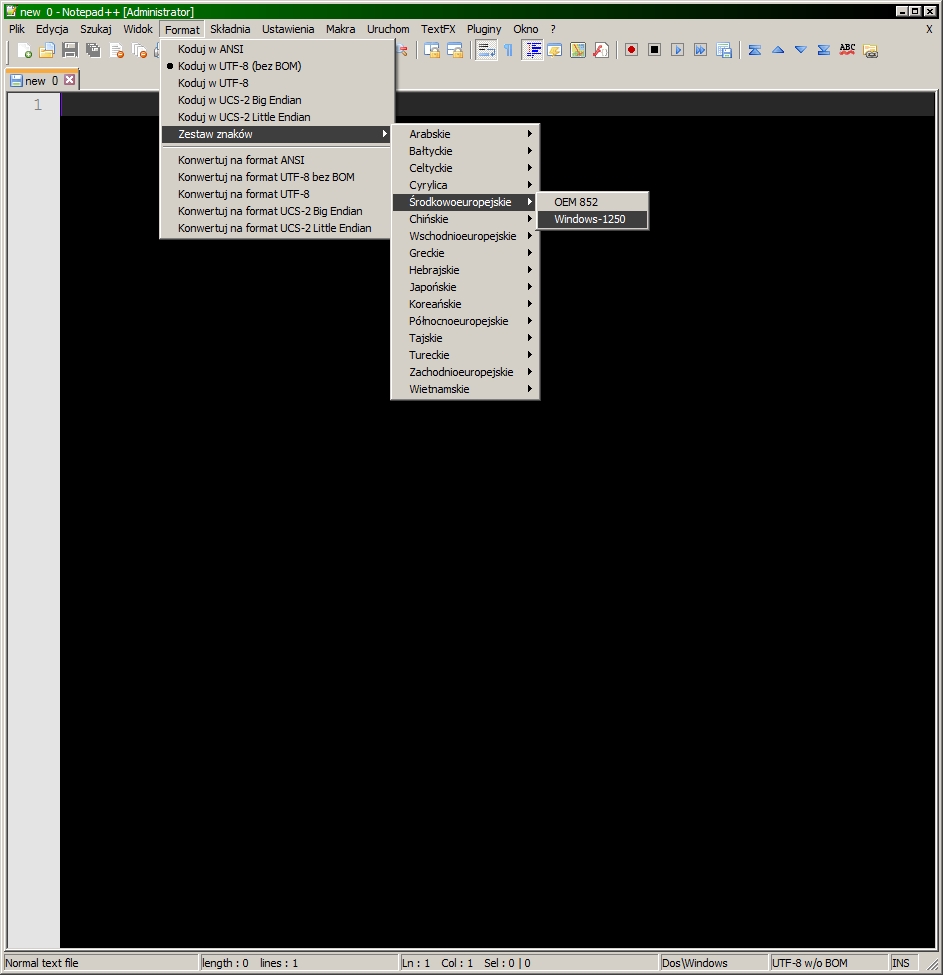Toggle the INS insert mode indicator
This screenshot has width=943, height=975.
[901, 963]
